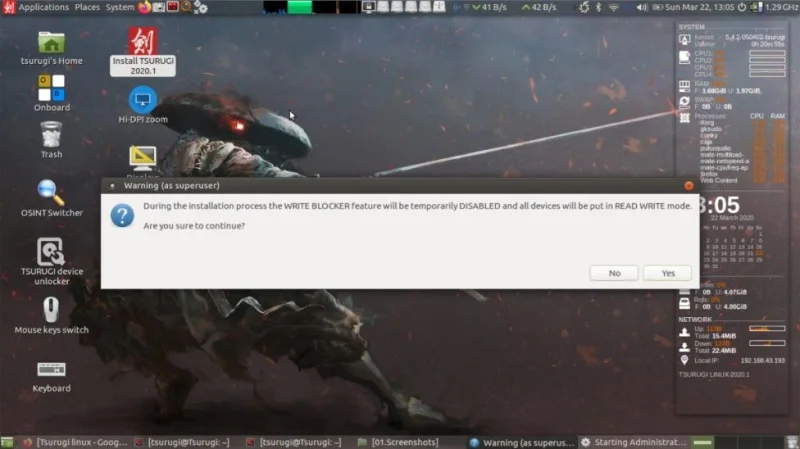Image resolution: width=800 pixels, height=449 pixels.
Task: Switch to the Warning (as superuser) taskbar item
Action: click(x=521, y=442)
